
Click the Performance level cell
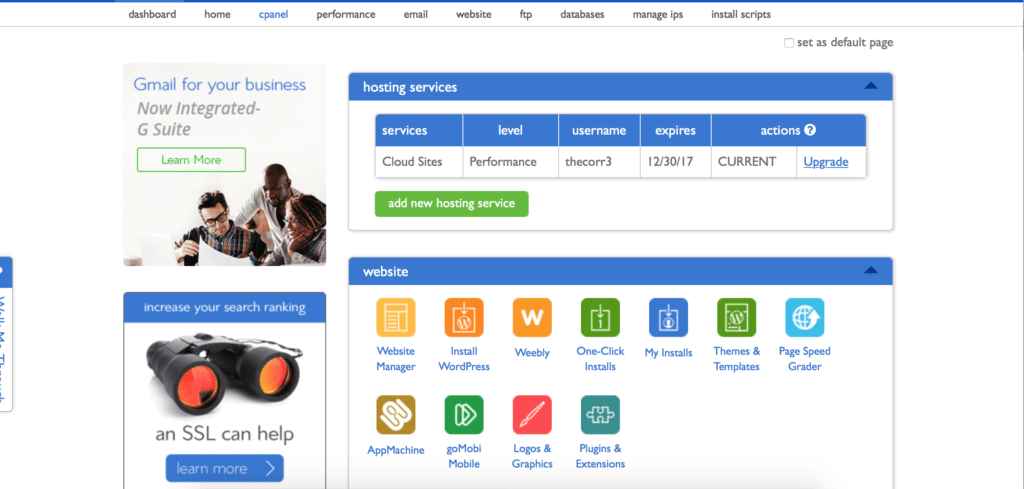coord(511,162)
